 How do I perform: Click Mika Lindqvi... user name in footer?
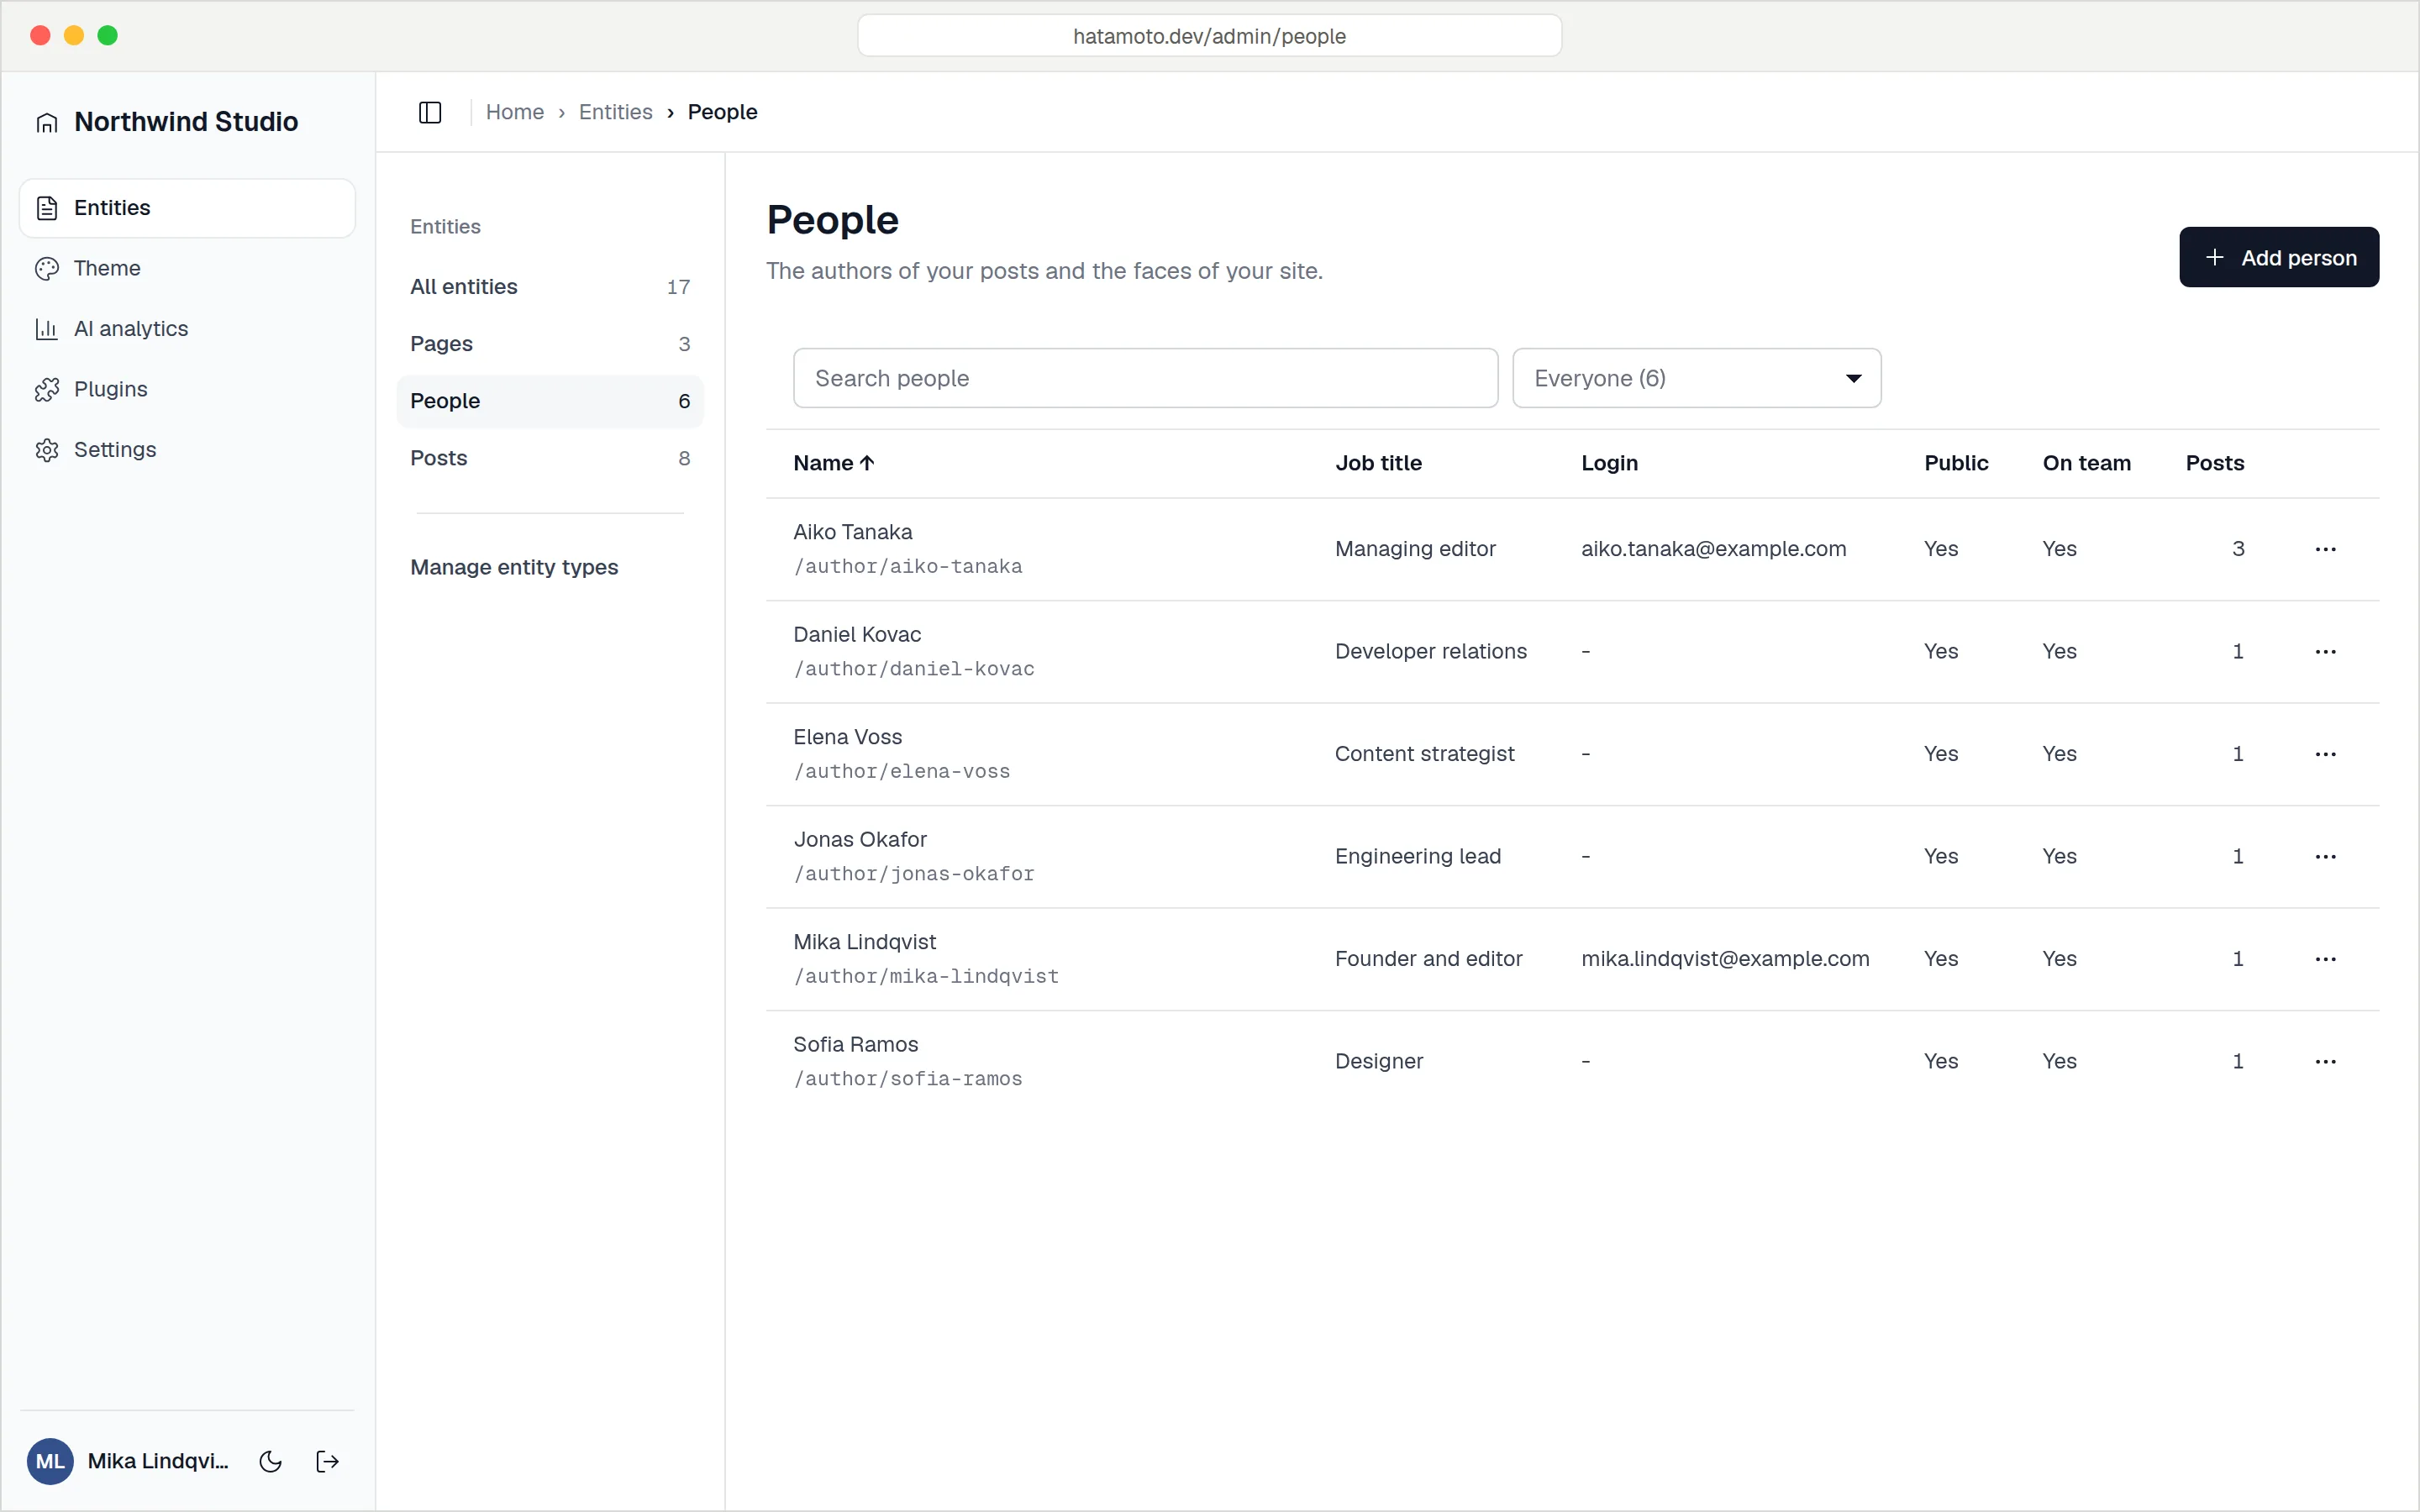pyautogui.click(x=158, y=1461)
